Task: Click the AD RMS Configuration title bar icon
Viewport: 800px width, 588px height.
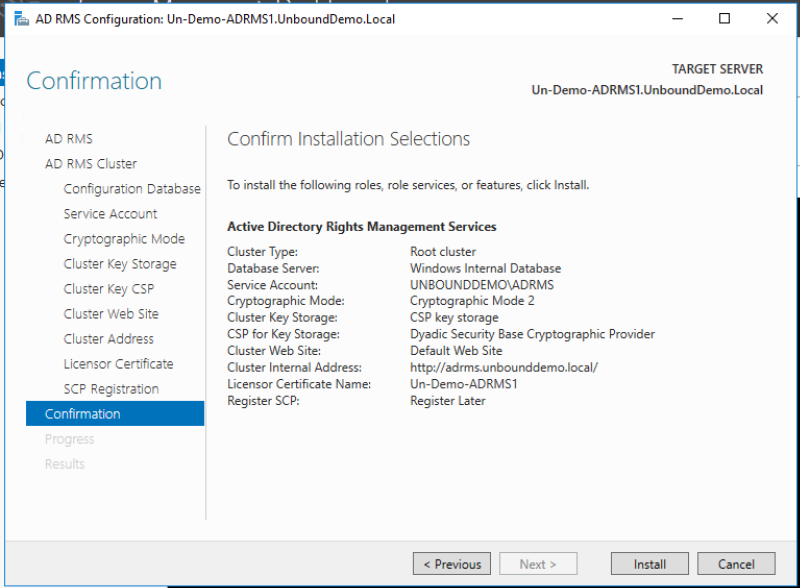Action: coord(21,19)
